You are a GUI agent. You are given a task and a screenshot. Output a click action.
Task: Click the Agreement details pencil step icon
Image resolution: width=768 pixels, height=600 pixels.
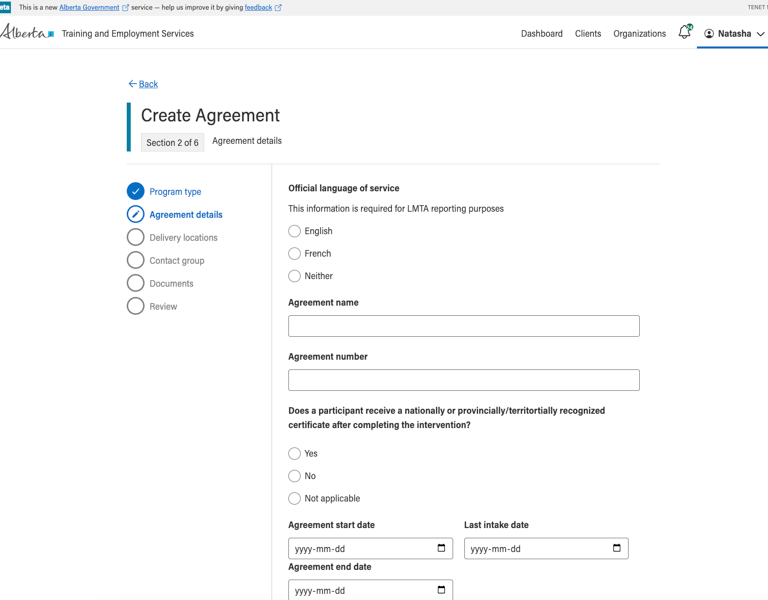(x=136, y=214)
